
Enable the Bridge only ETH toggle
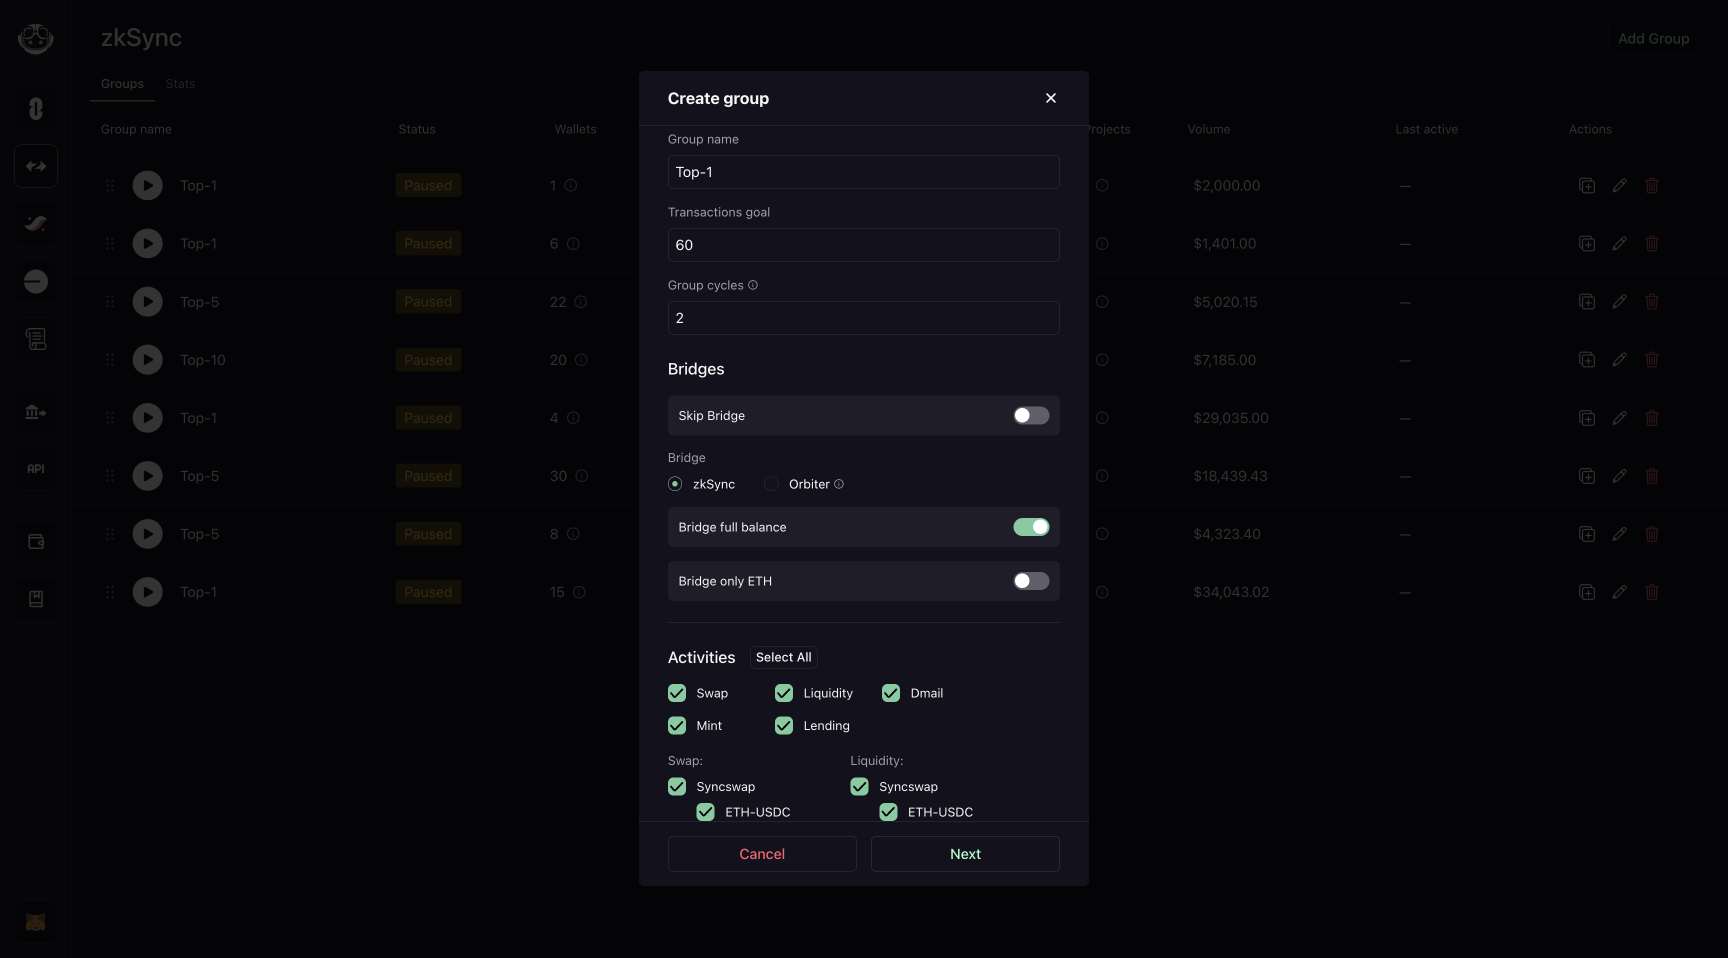tap(1031, 581)
